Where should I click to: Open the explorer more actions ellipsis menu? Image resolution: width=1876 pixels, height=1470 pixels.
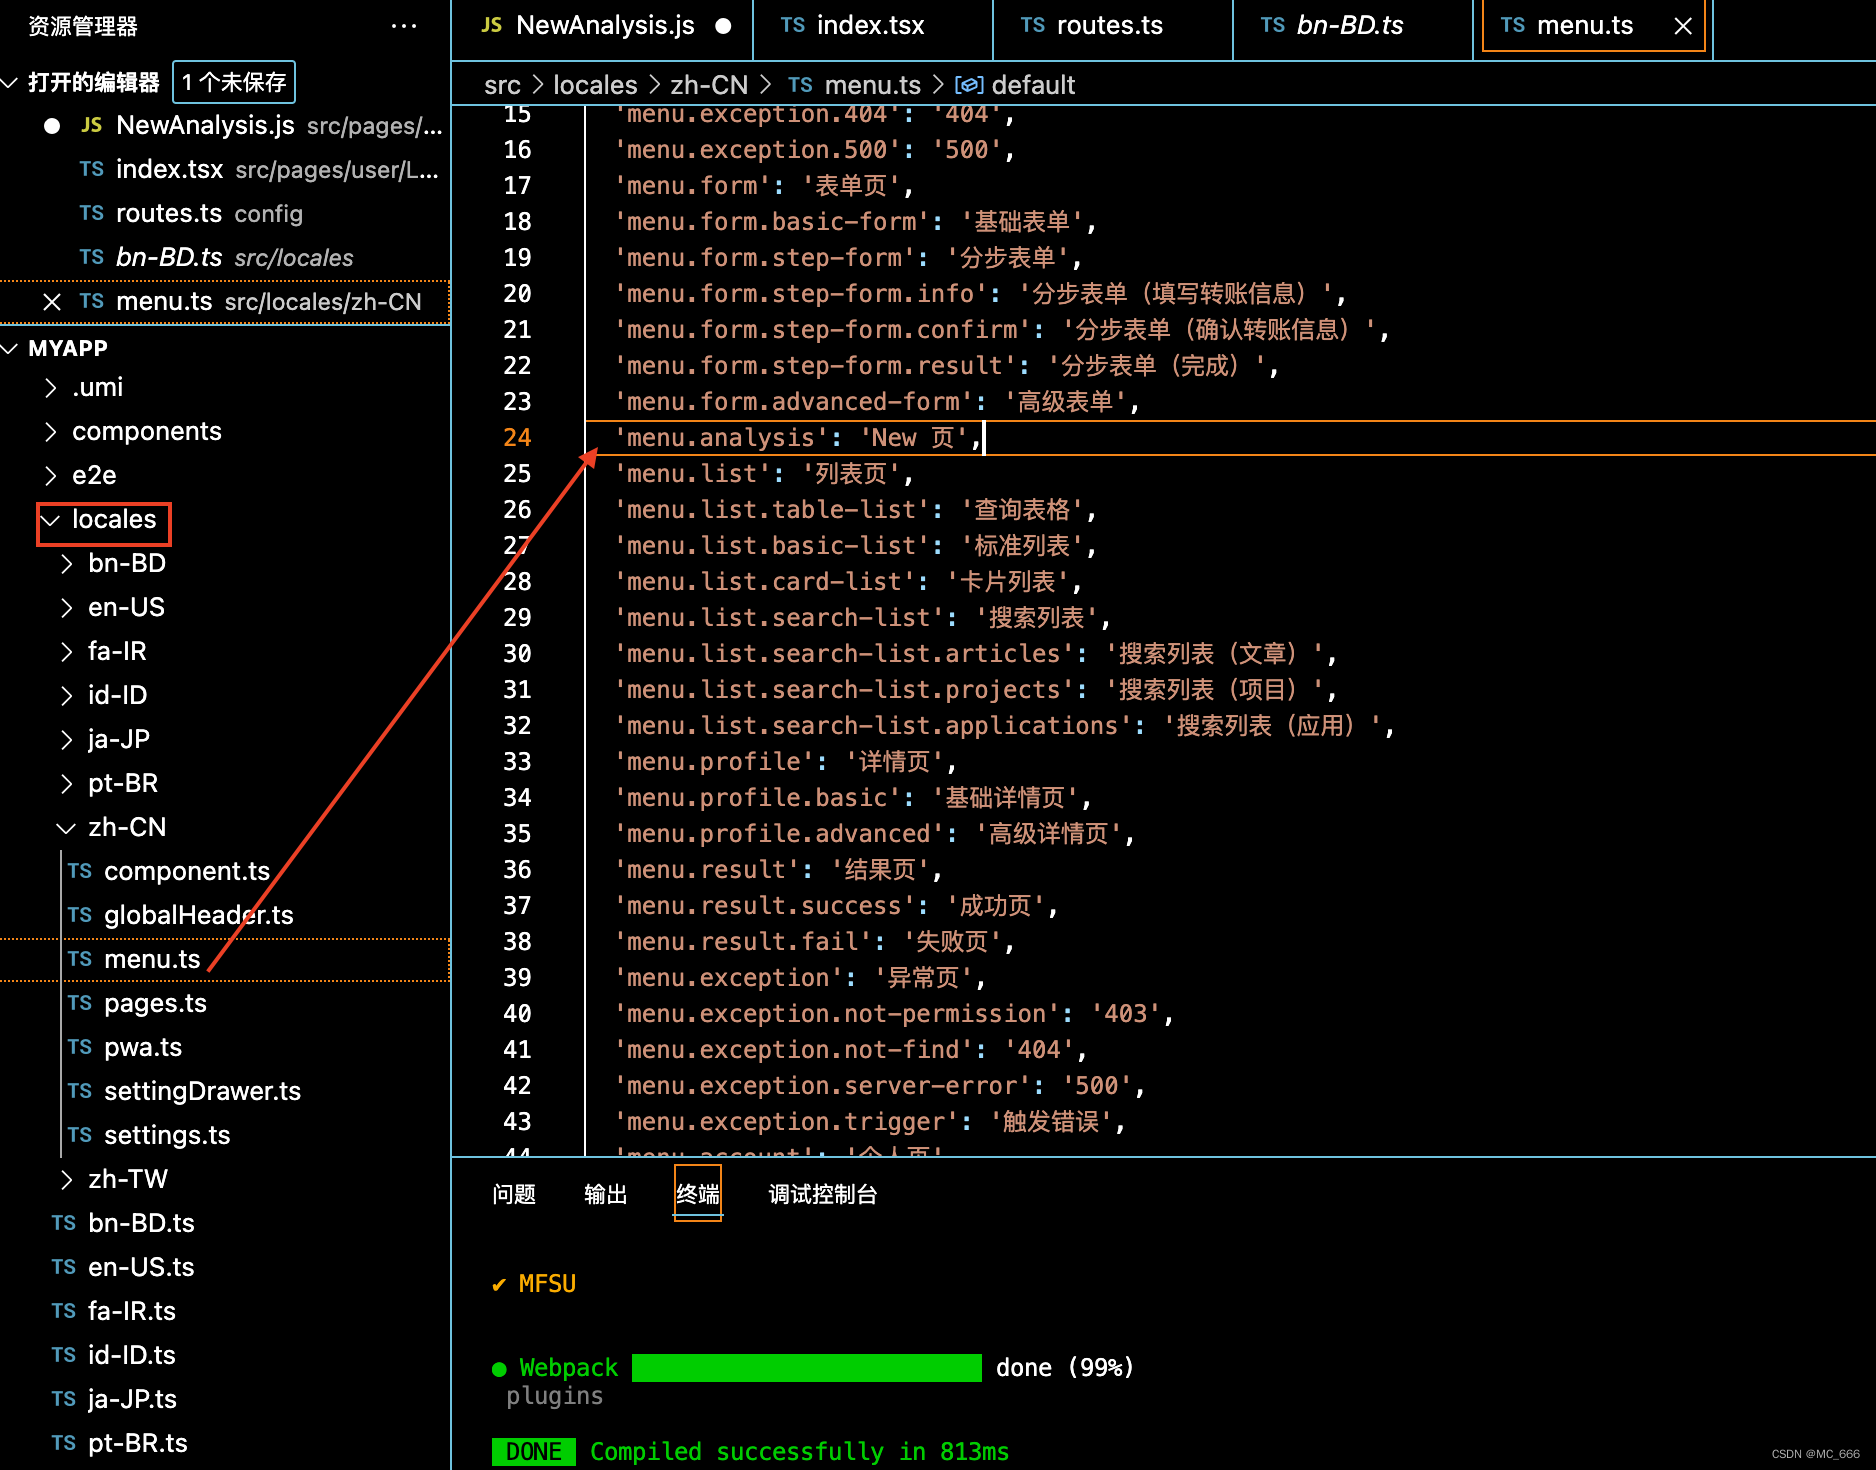click(404, 26)
